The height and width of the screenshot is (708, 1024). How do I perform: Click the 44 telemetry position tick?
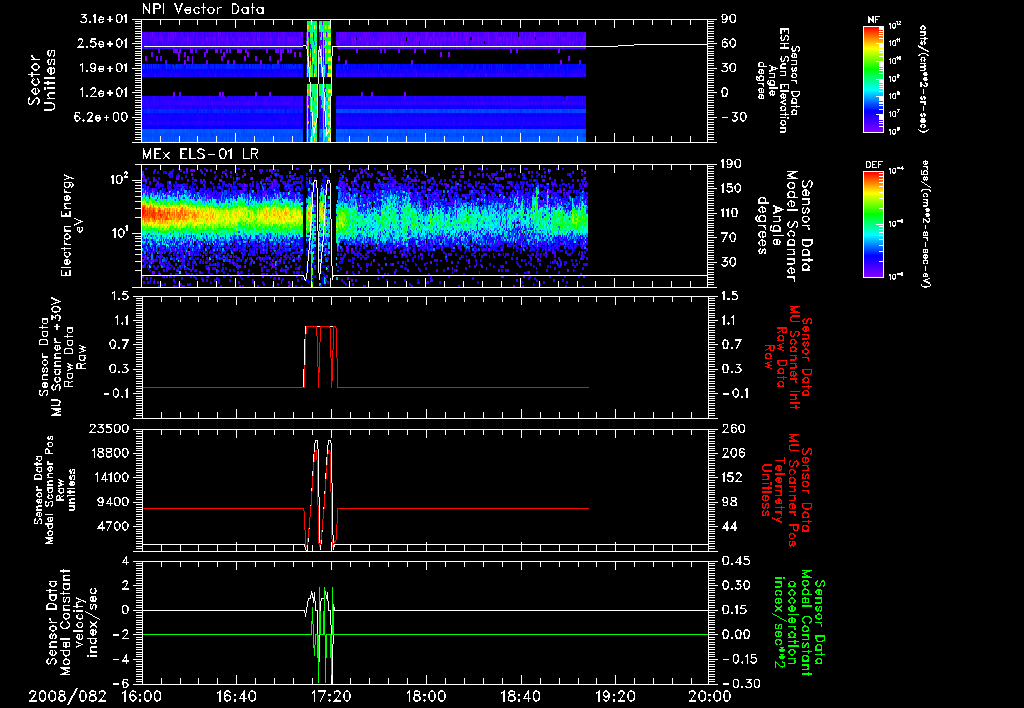tap(729, 526)
